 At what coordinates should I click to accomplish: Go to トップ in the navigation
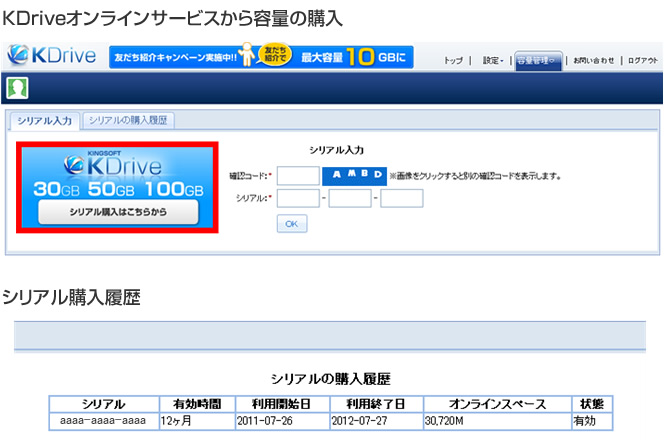(453, 60)
